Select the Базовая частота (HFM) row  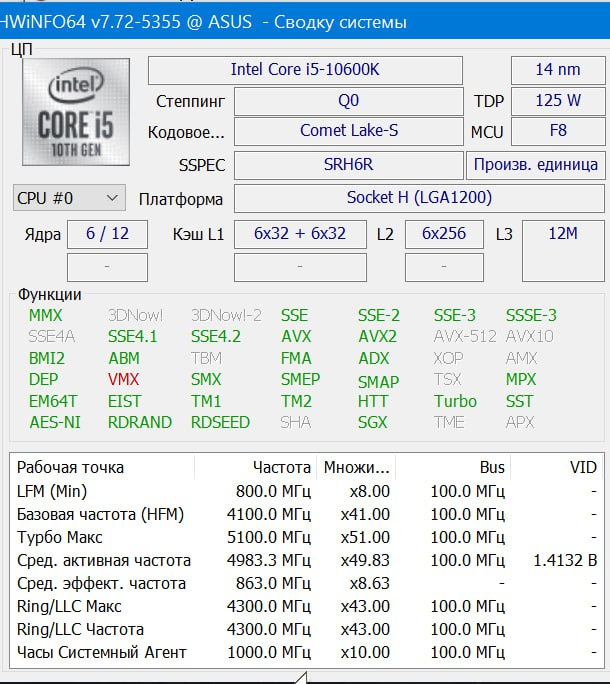point(307,515)
